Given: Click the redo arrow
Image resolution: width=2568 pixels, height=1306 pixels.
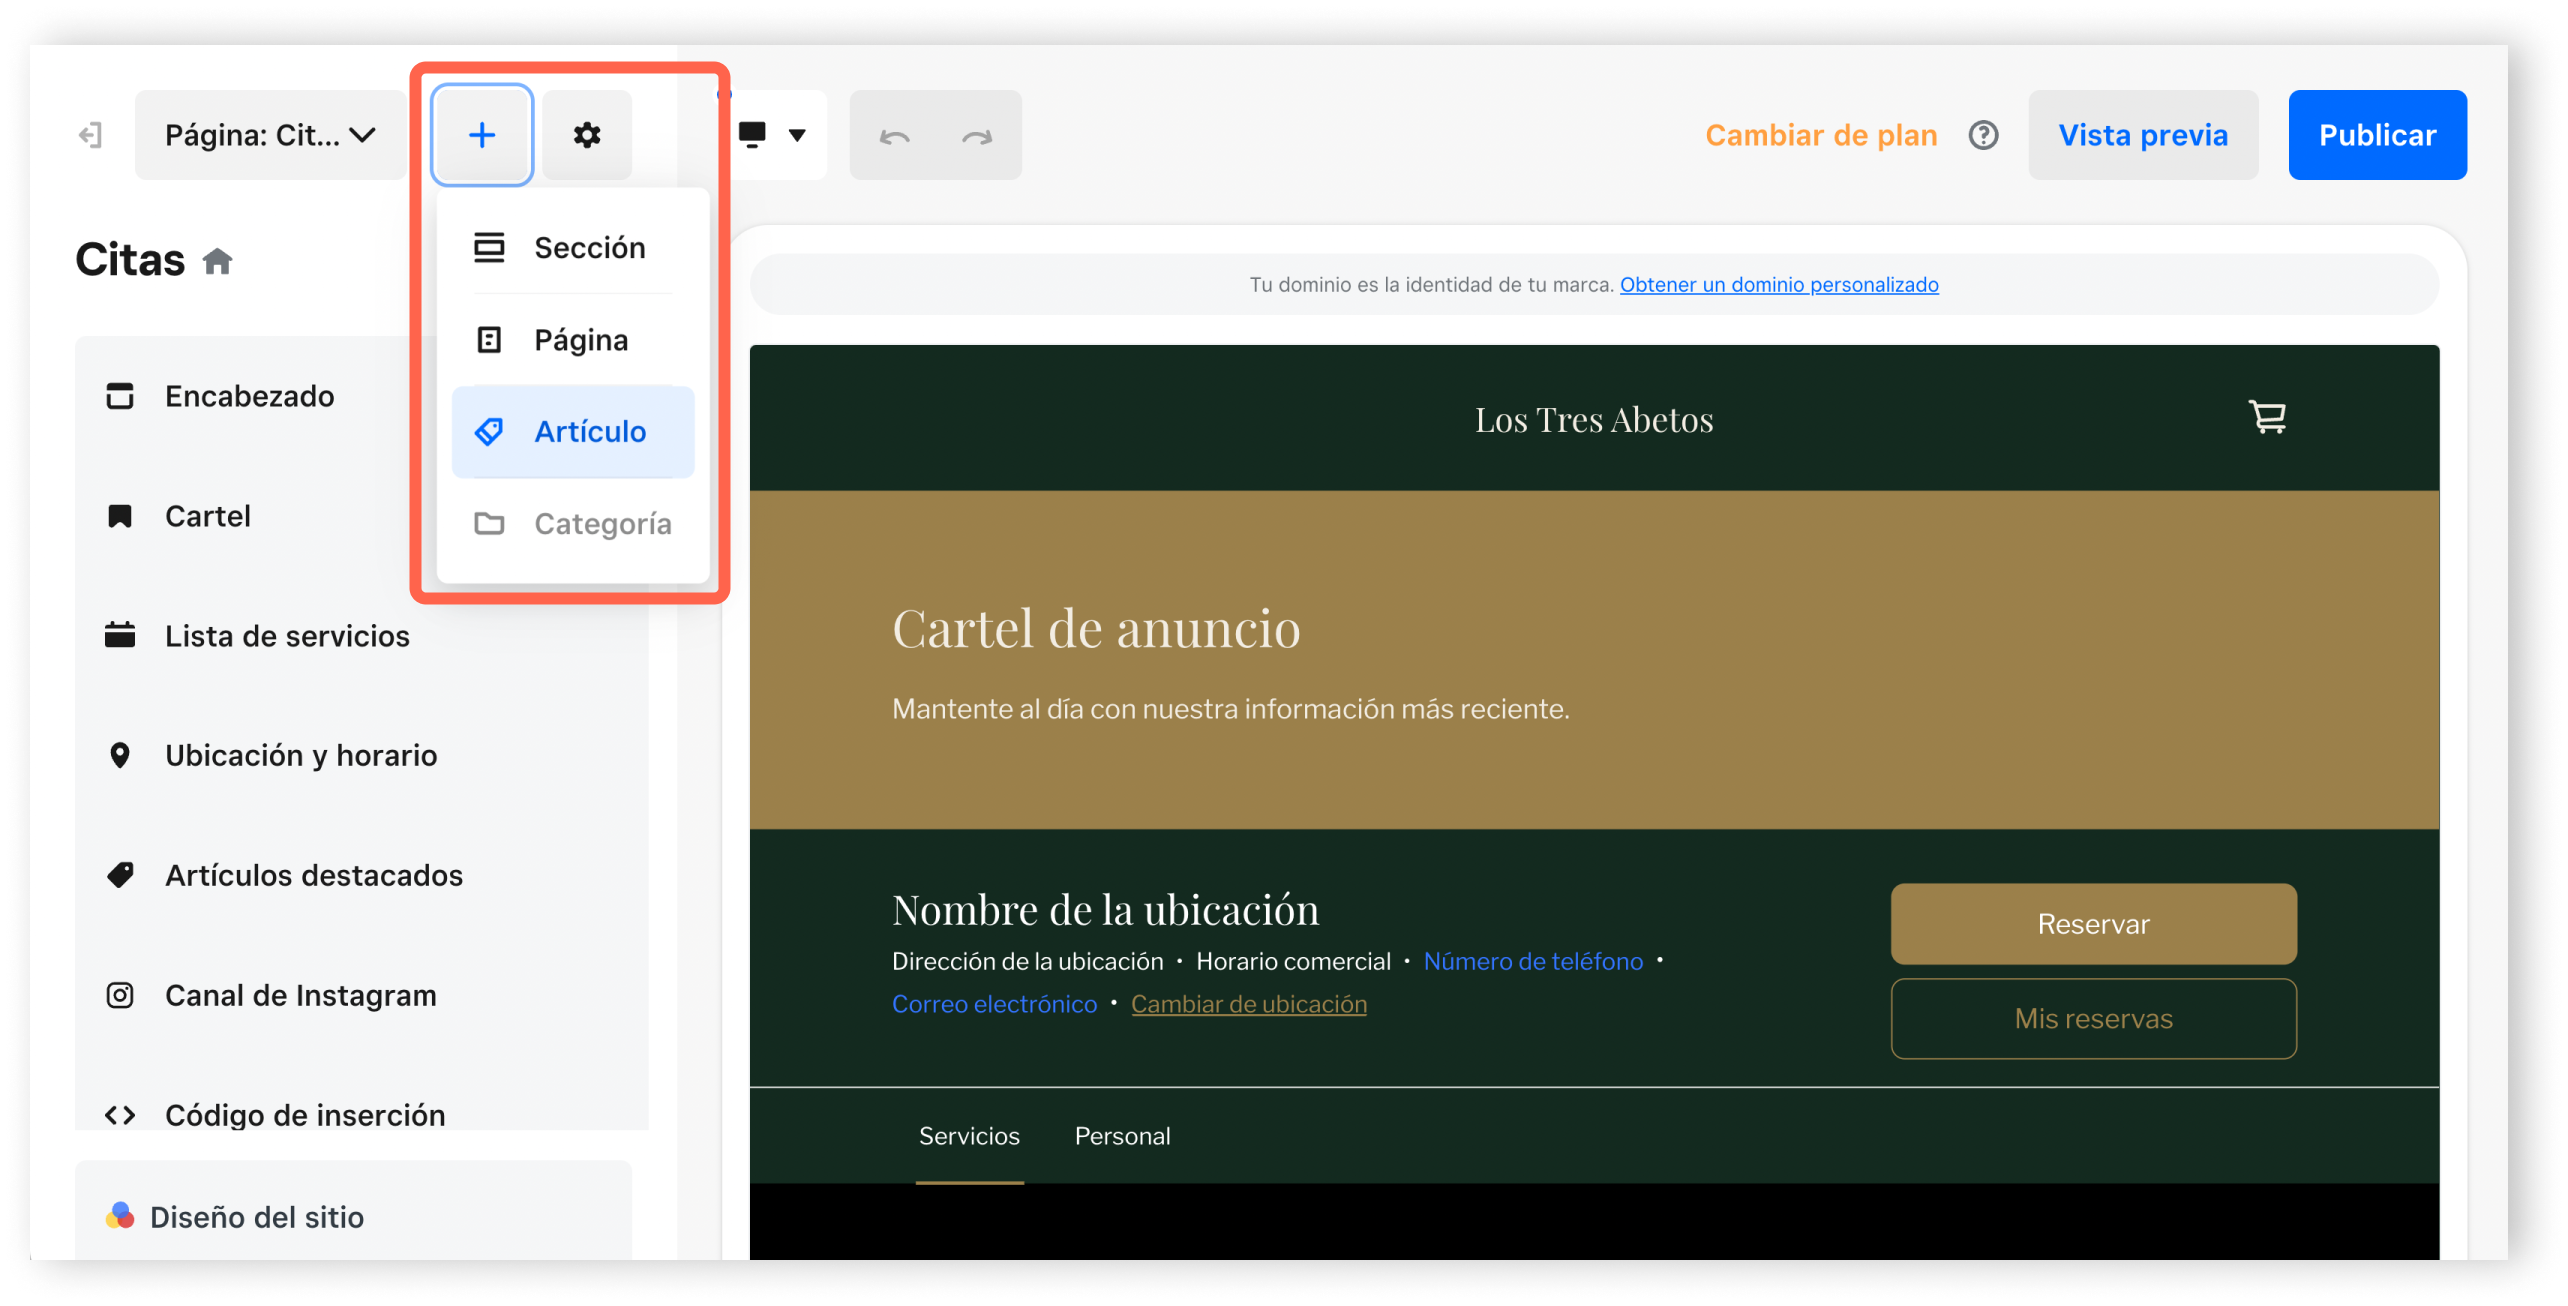Looking at the screenshot, I should pyautogui.click(x=977, y=136).
